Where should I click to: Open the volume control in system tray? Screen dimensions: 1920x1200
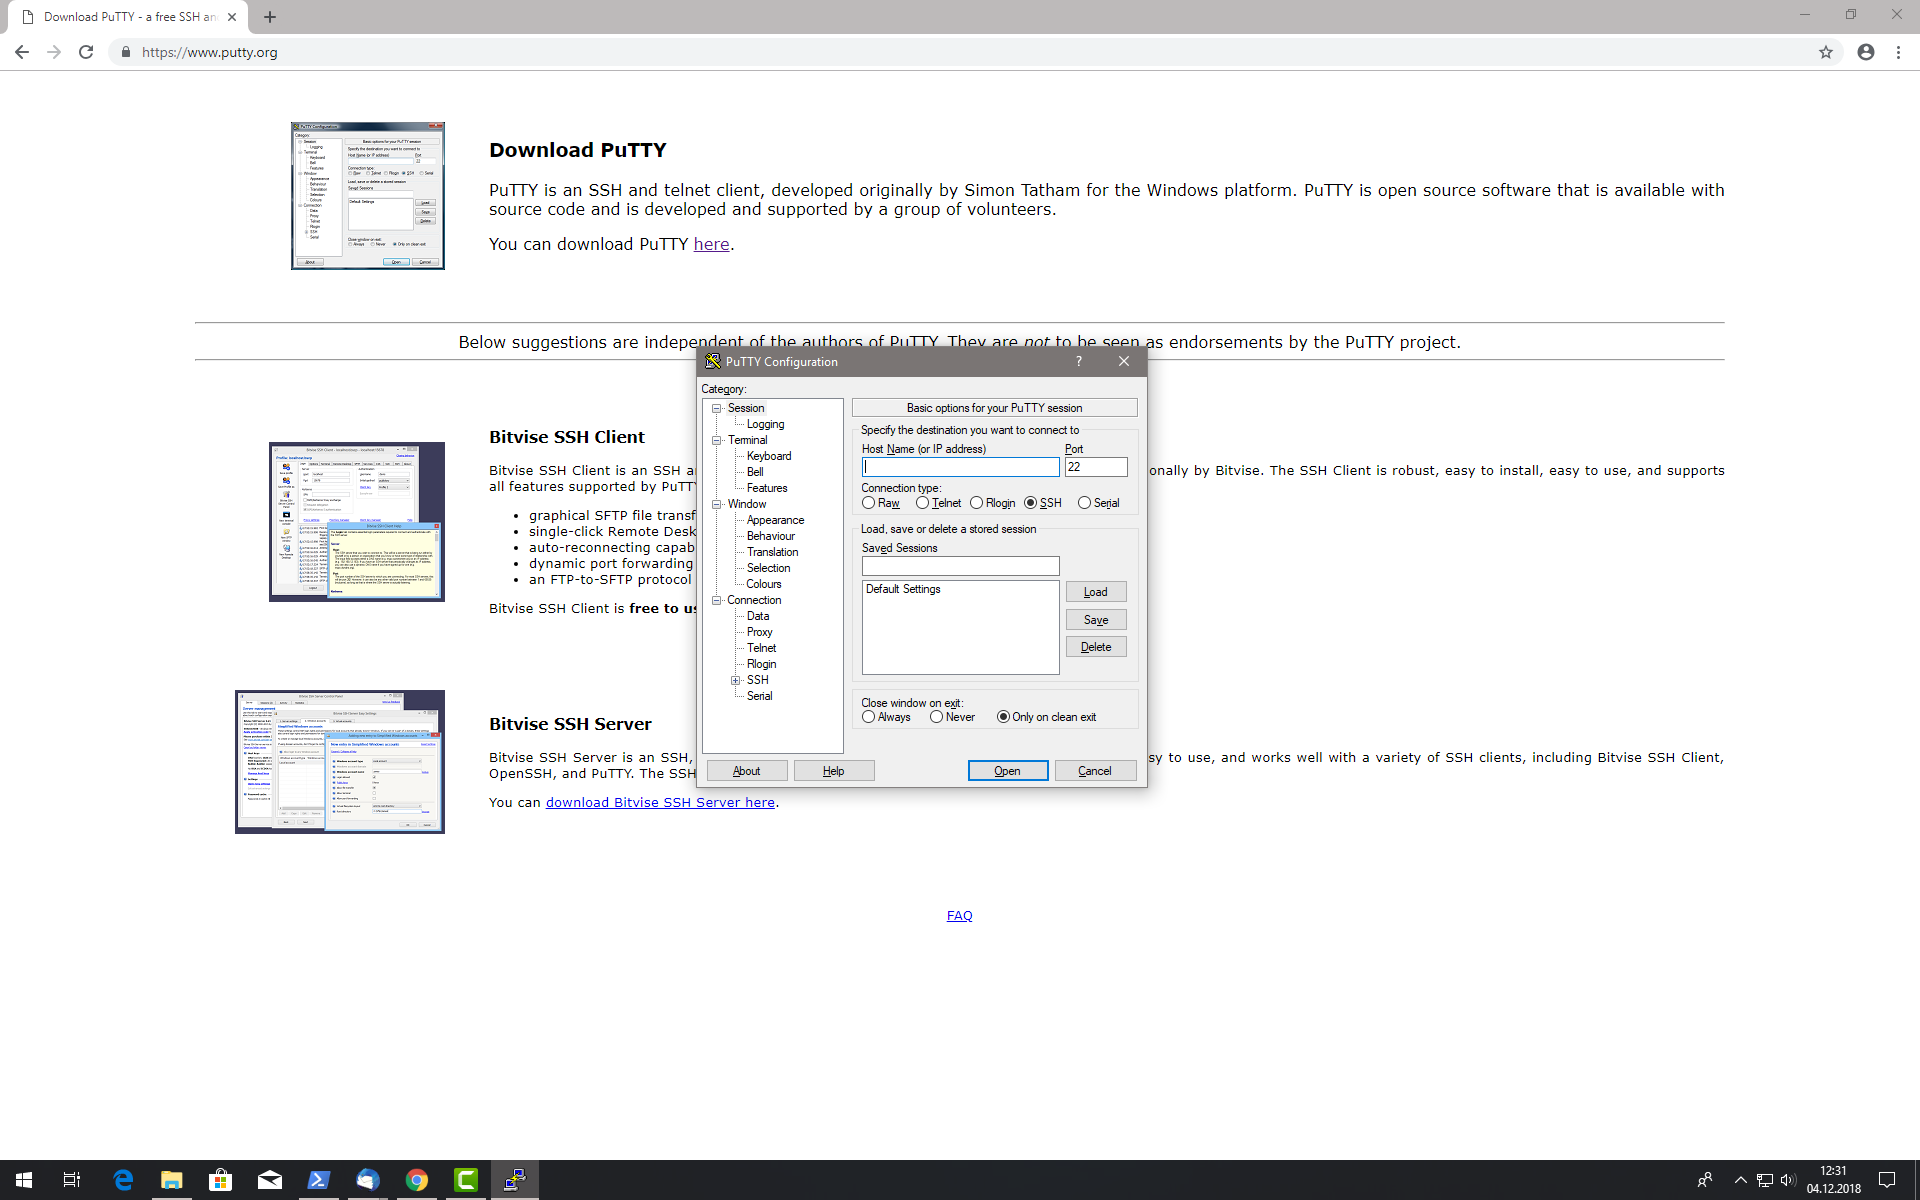coord(1788,1180)
